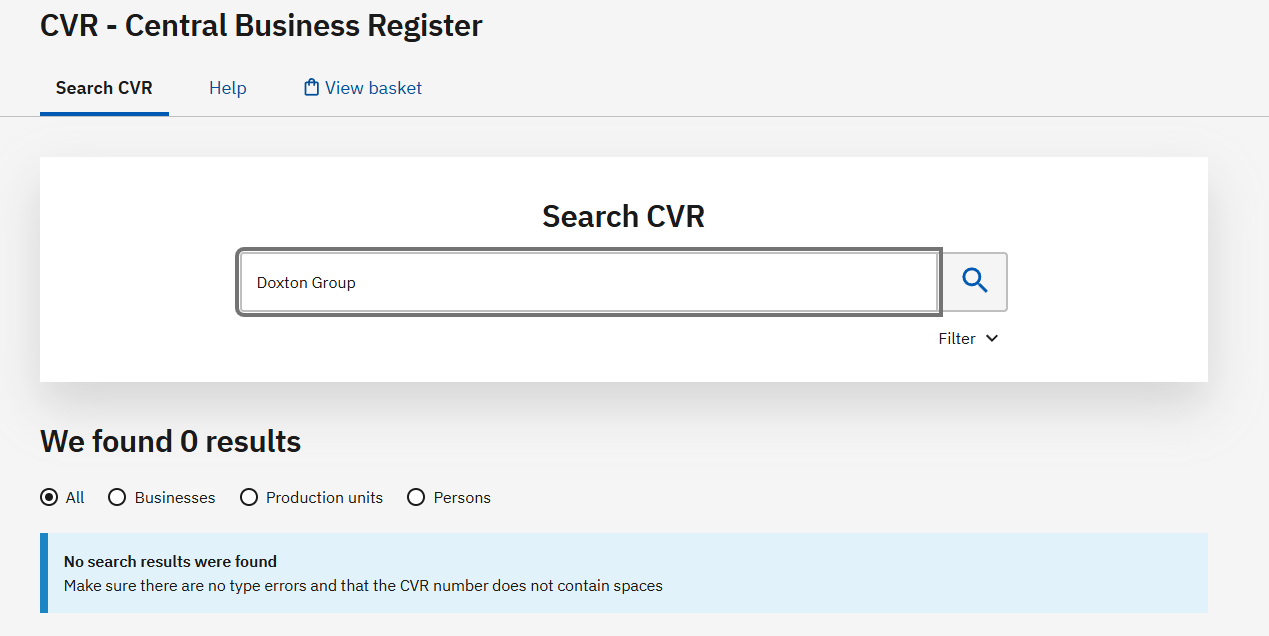Click the Persons label text
This screenshot has height=636, width=1269.
pyautogui.click(x=462, y=497)
